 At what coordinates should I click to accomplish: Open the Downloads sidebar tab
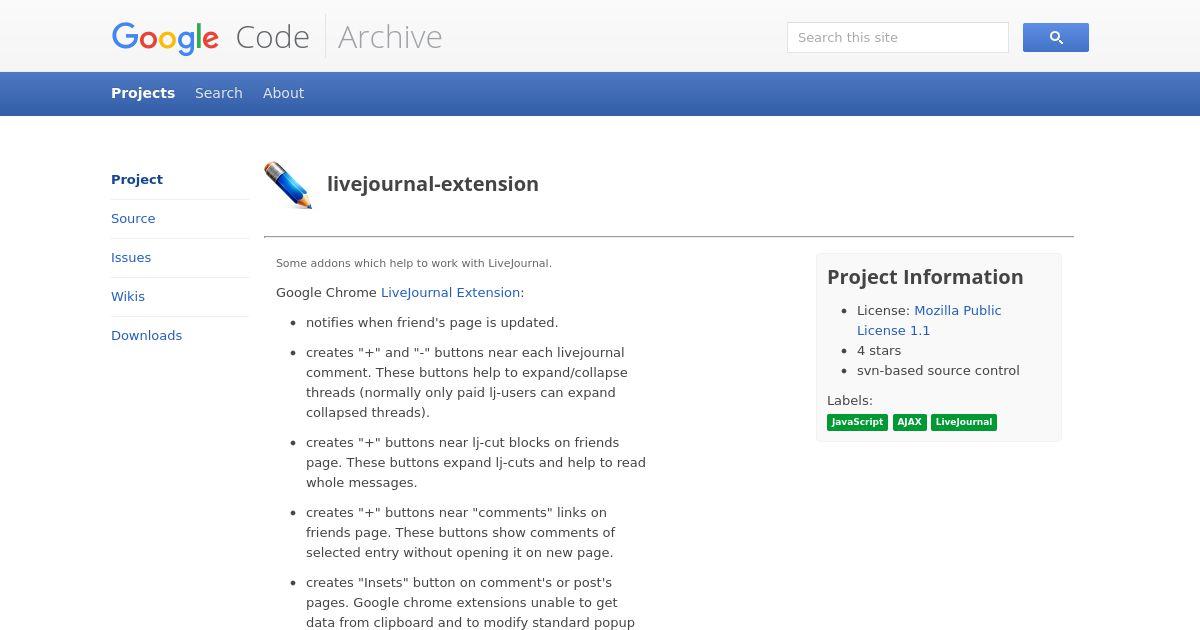(x=146, y=336)
